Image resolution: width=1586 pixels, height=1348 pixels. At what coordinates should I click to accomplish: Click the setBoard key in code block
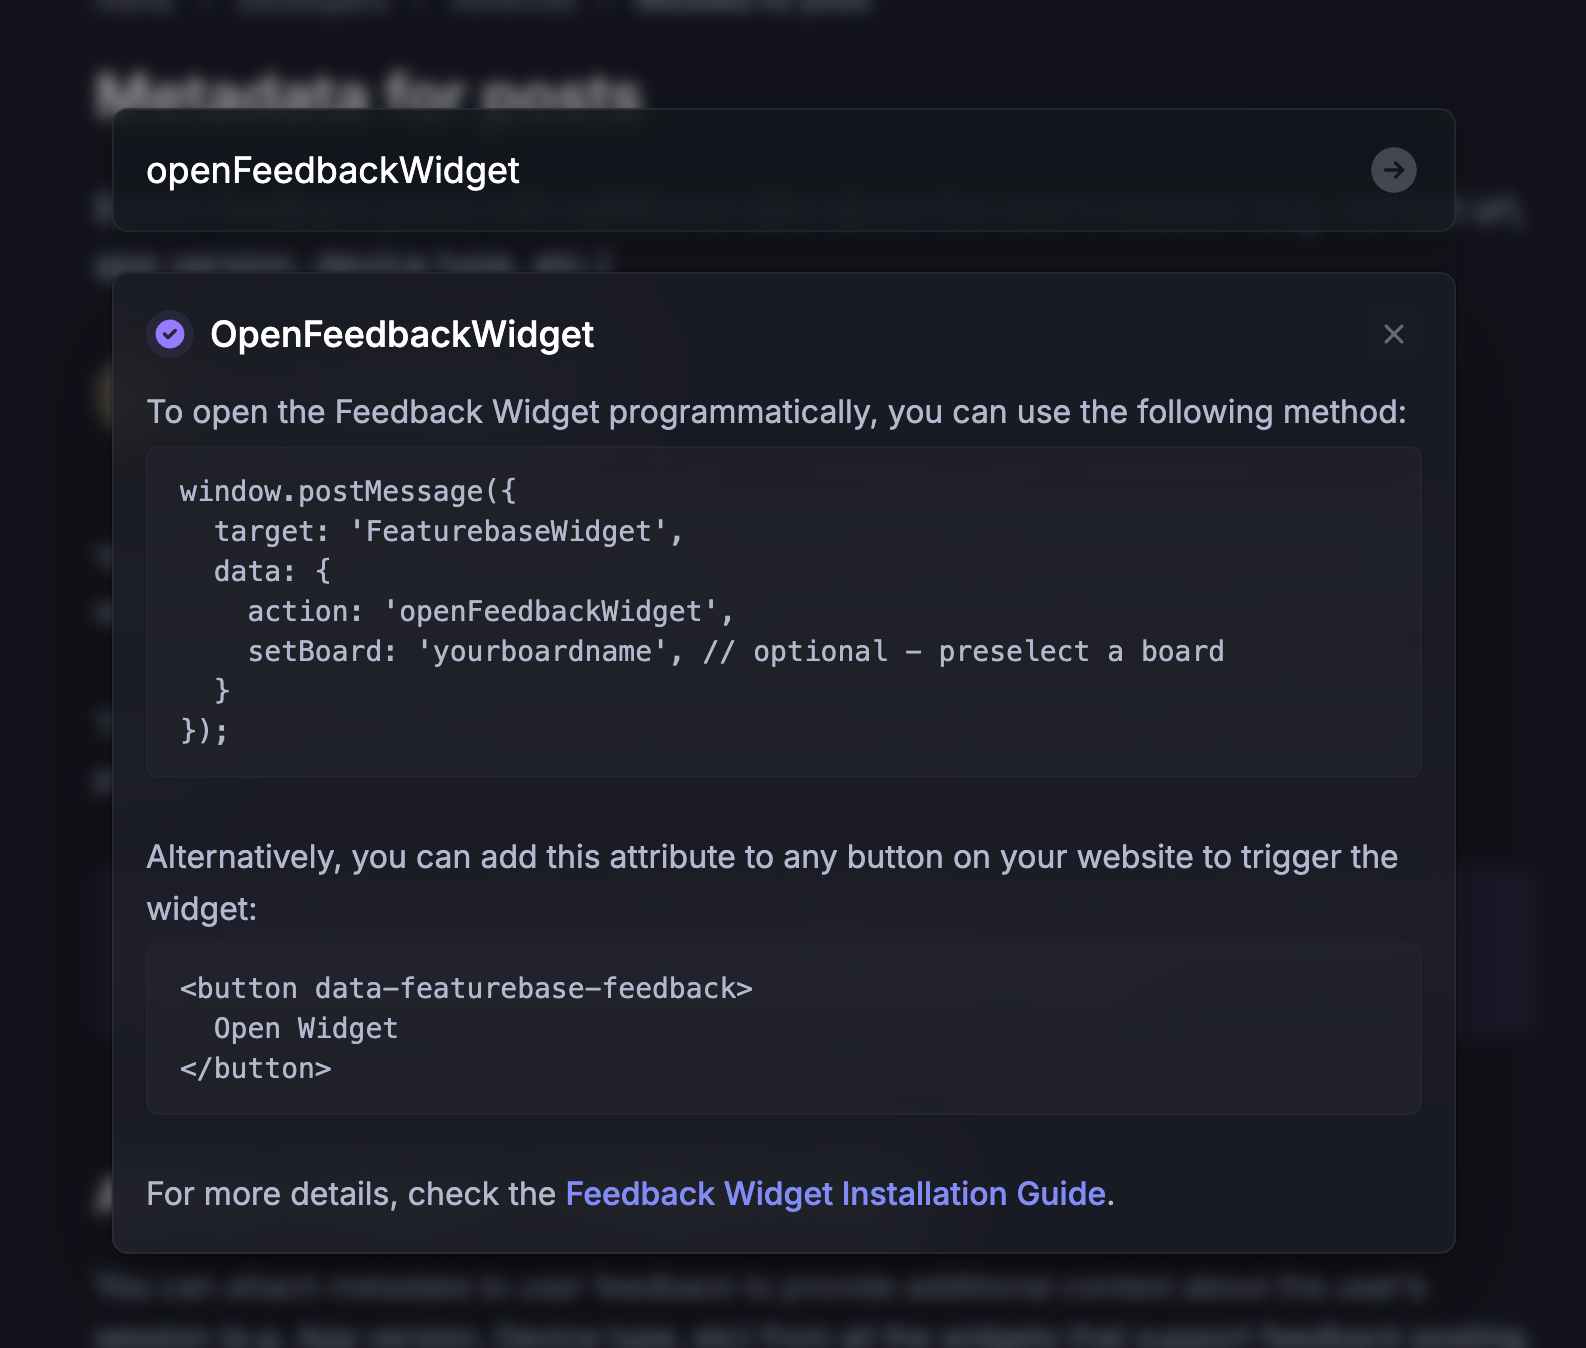(314, 652)
